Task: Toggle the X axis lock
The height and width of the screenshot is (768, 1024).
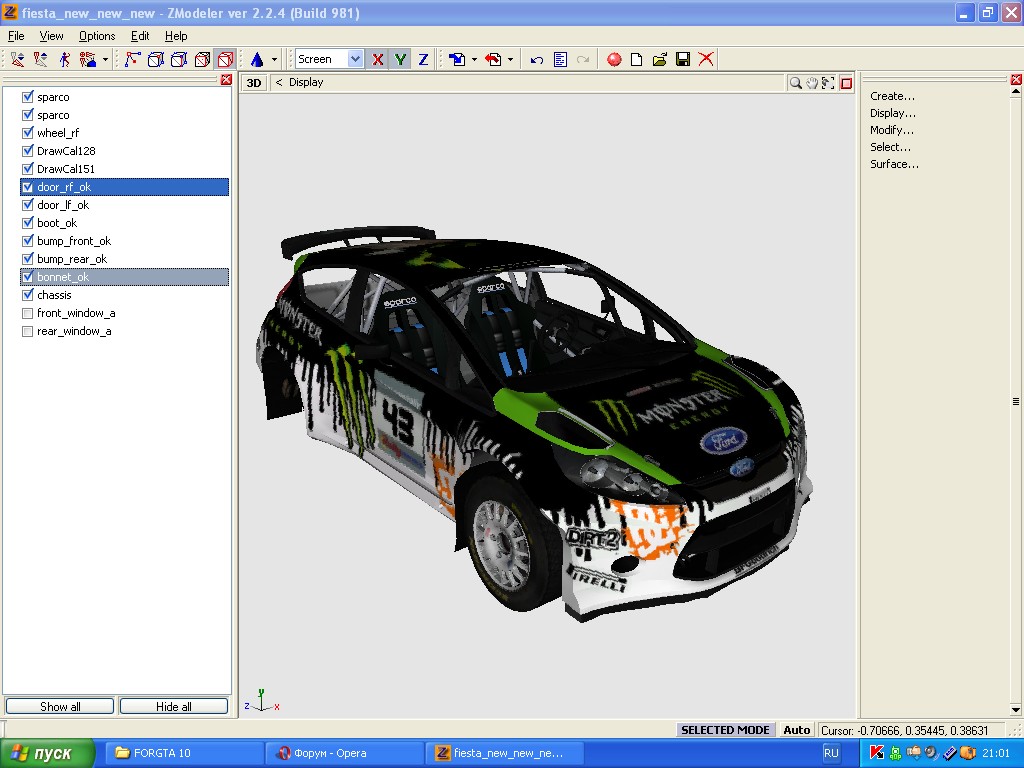Action: point(377,59)
